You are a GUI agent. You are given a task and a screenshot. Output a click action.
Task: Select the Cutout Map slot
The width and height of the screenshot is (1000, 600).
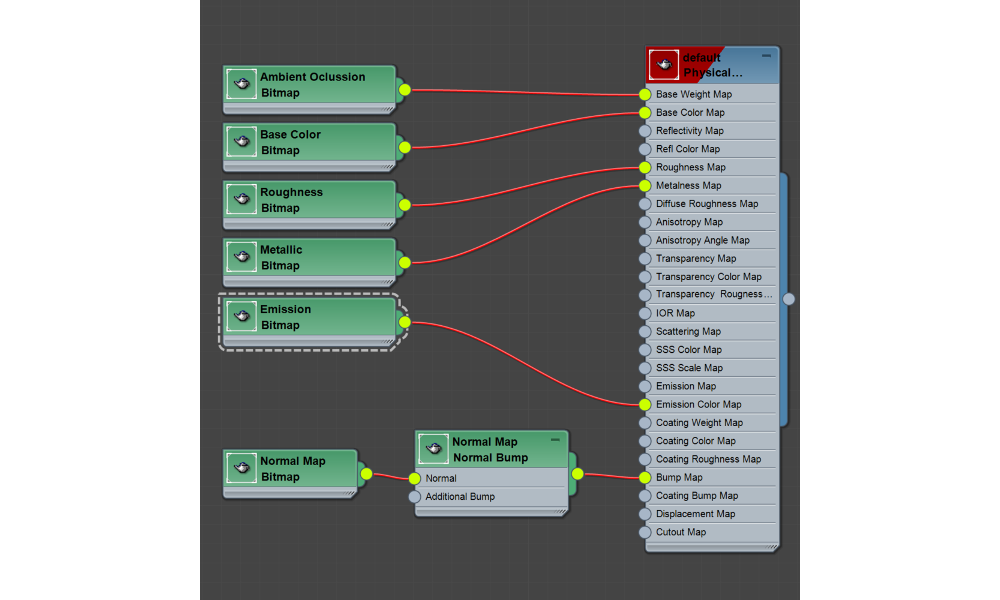(681, 532)
